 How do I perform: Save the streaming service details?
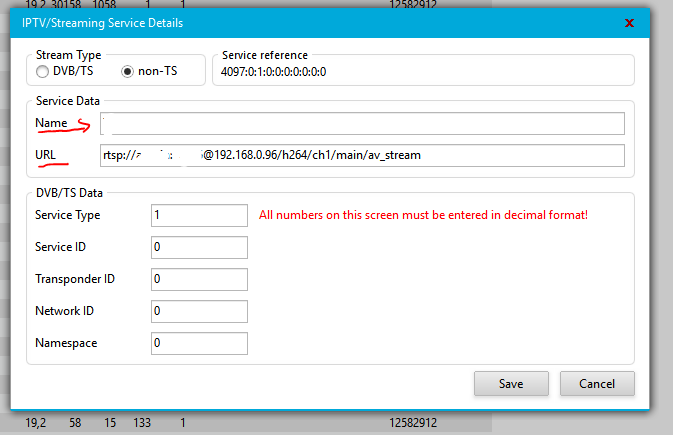(x=511, y=383)
